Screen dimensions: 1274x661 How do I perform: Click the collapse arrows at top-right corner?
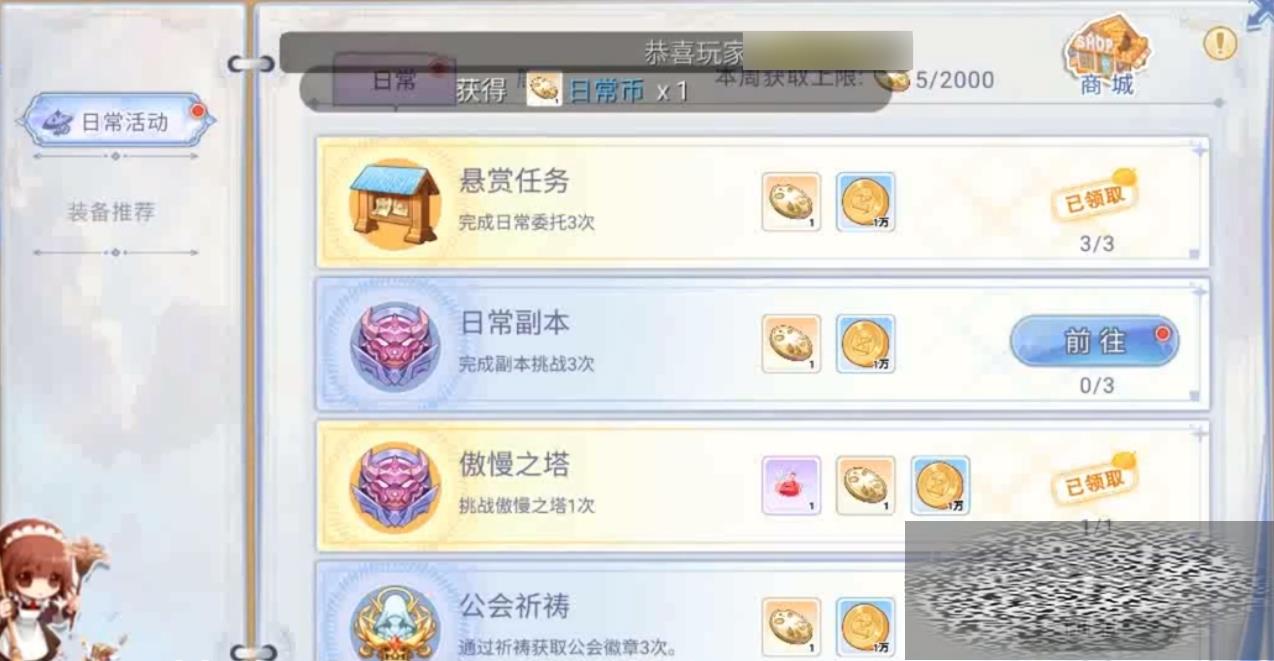click(1259, 14)
